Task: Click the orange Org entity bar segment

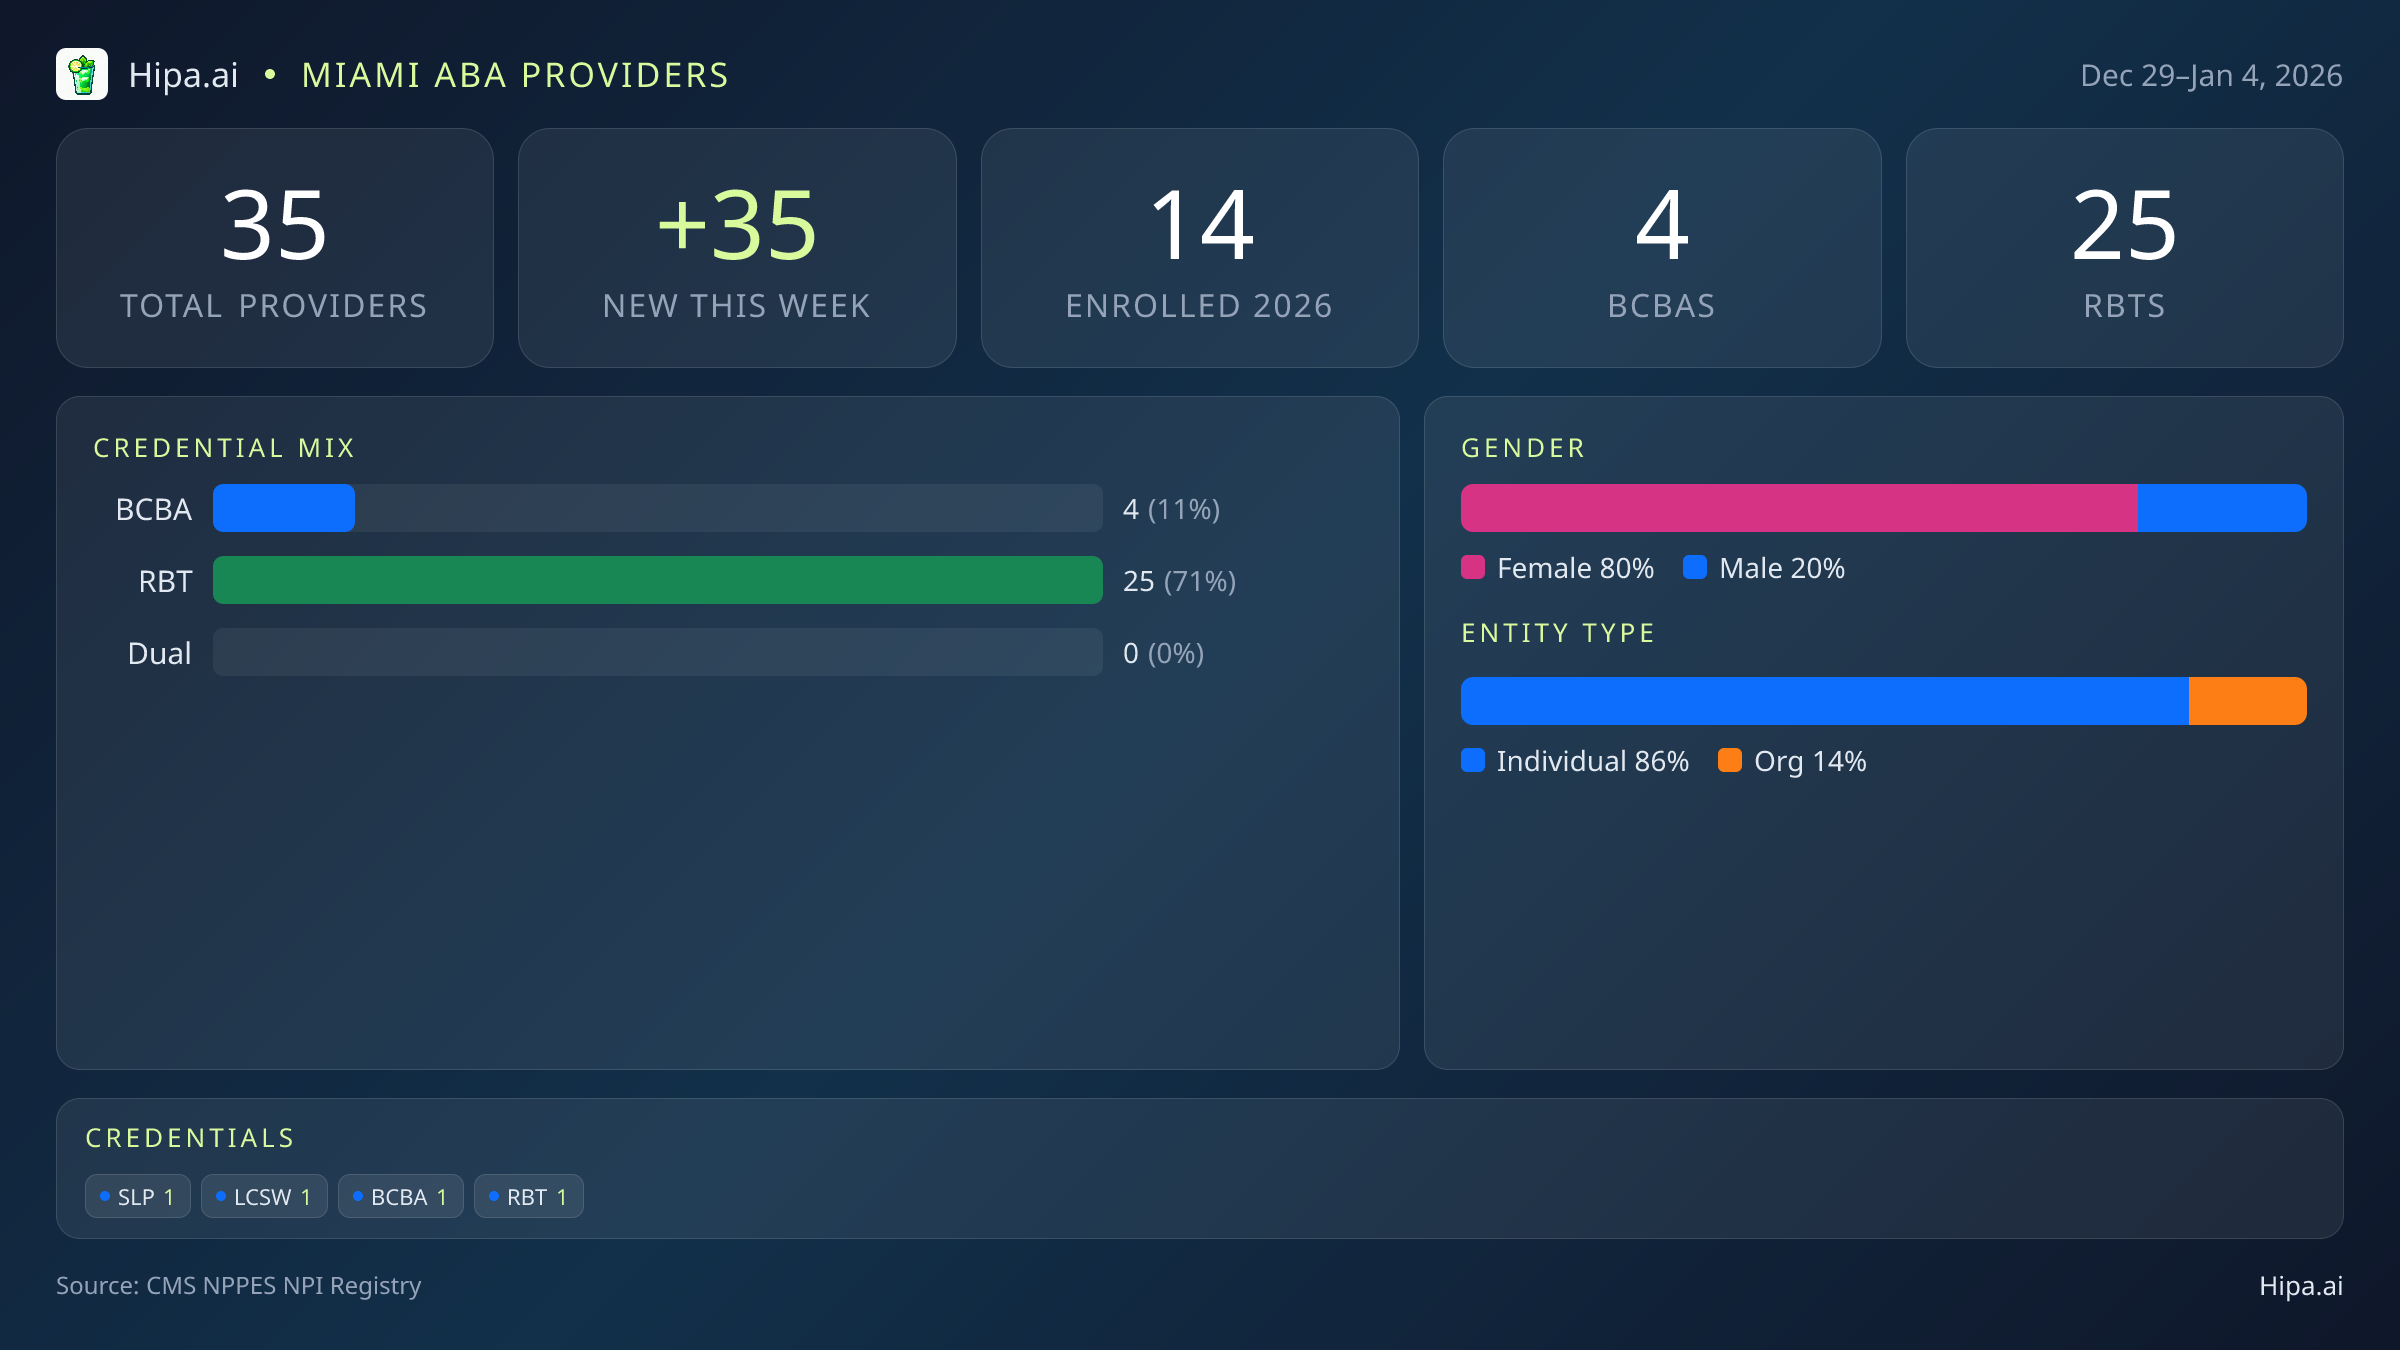Action: coord(2247,701)
